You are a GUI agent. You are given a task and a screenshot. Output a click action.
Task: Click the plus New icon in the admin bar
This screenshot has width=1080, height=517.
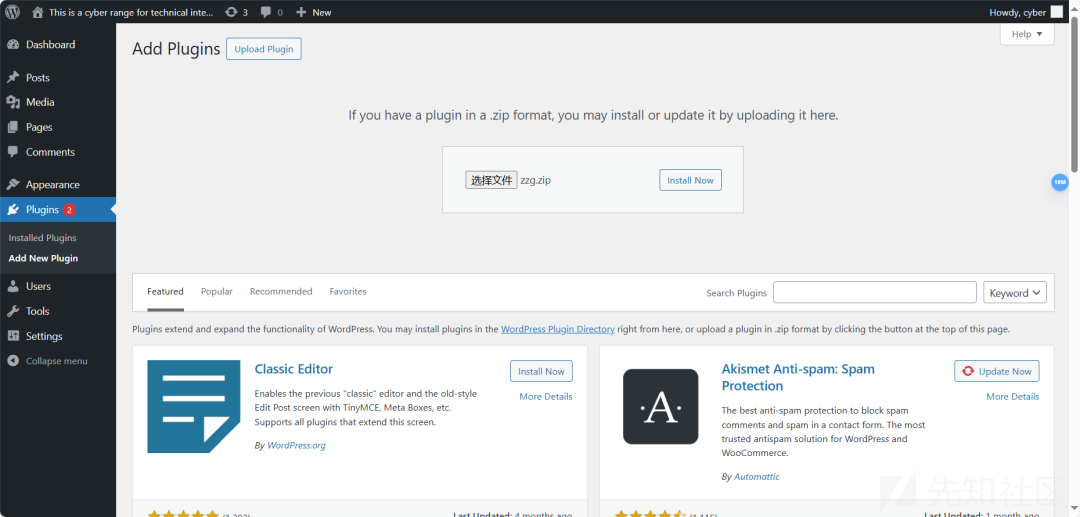click(x=301, y=12)
